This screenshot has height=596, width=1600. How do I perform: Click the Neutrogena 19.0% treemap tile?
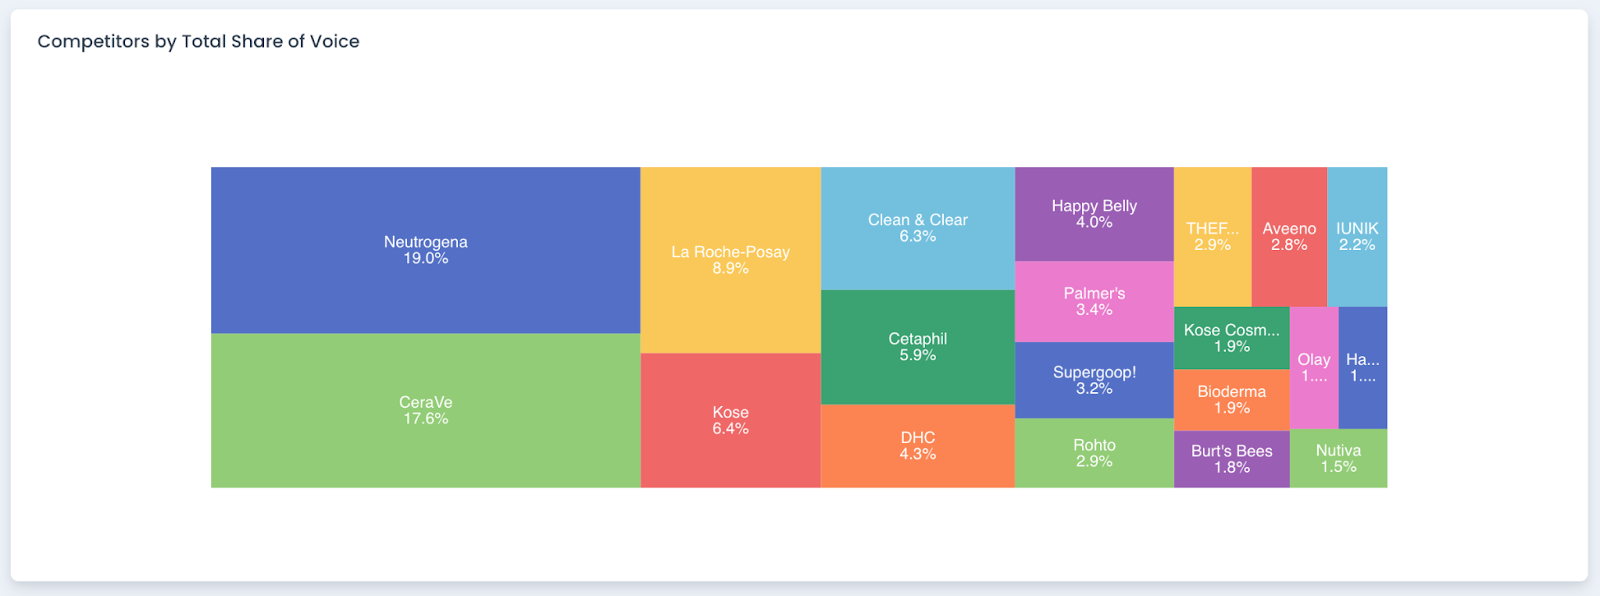425,250
